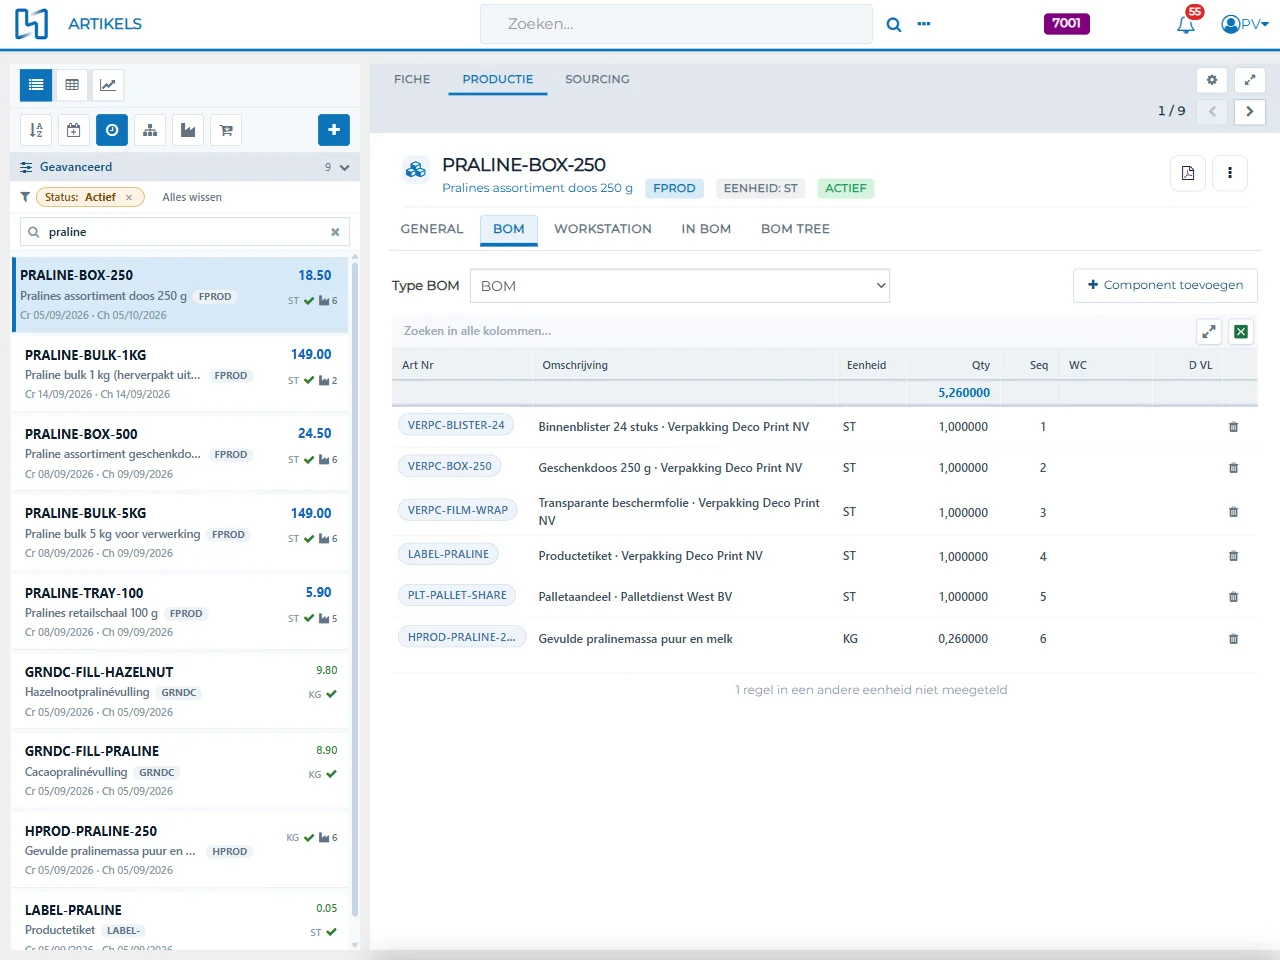Open the article kebab menu

tap(1230, 173)
